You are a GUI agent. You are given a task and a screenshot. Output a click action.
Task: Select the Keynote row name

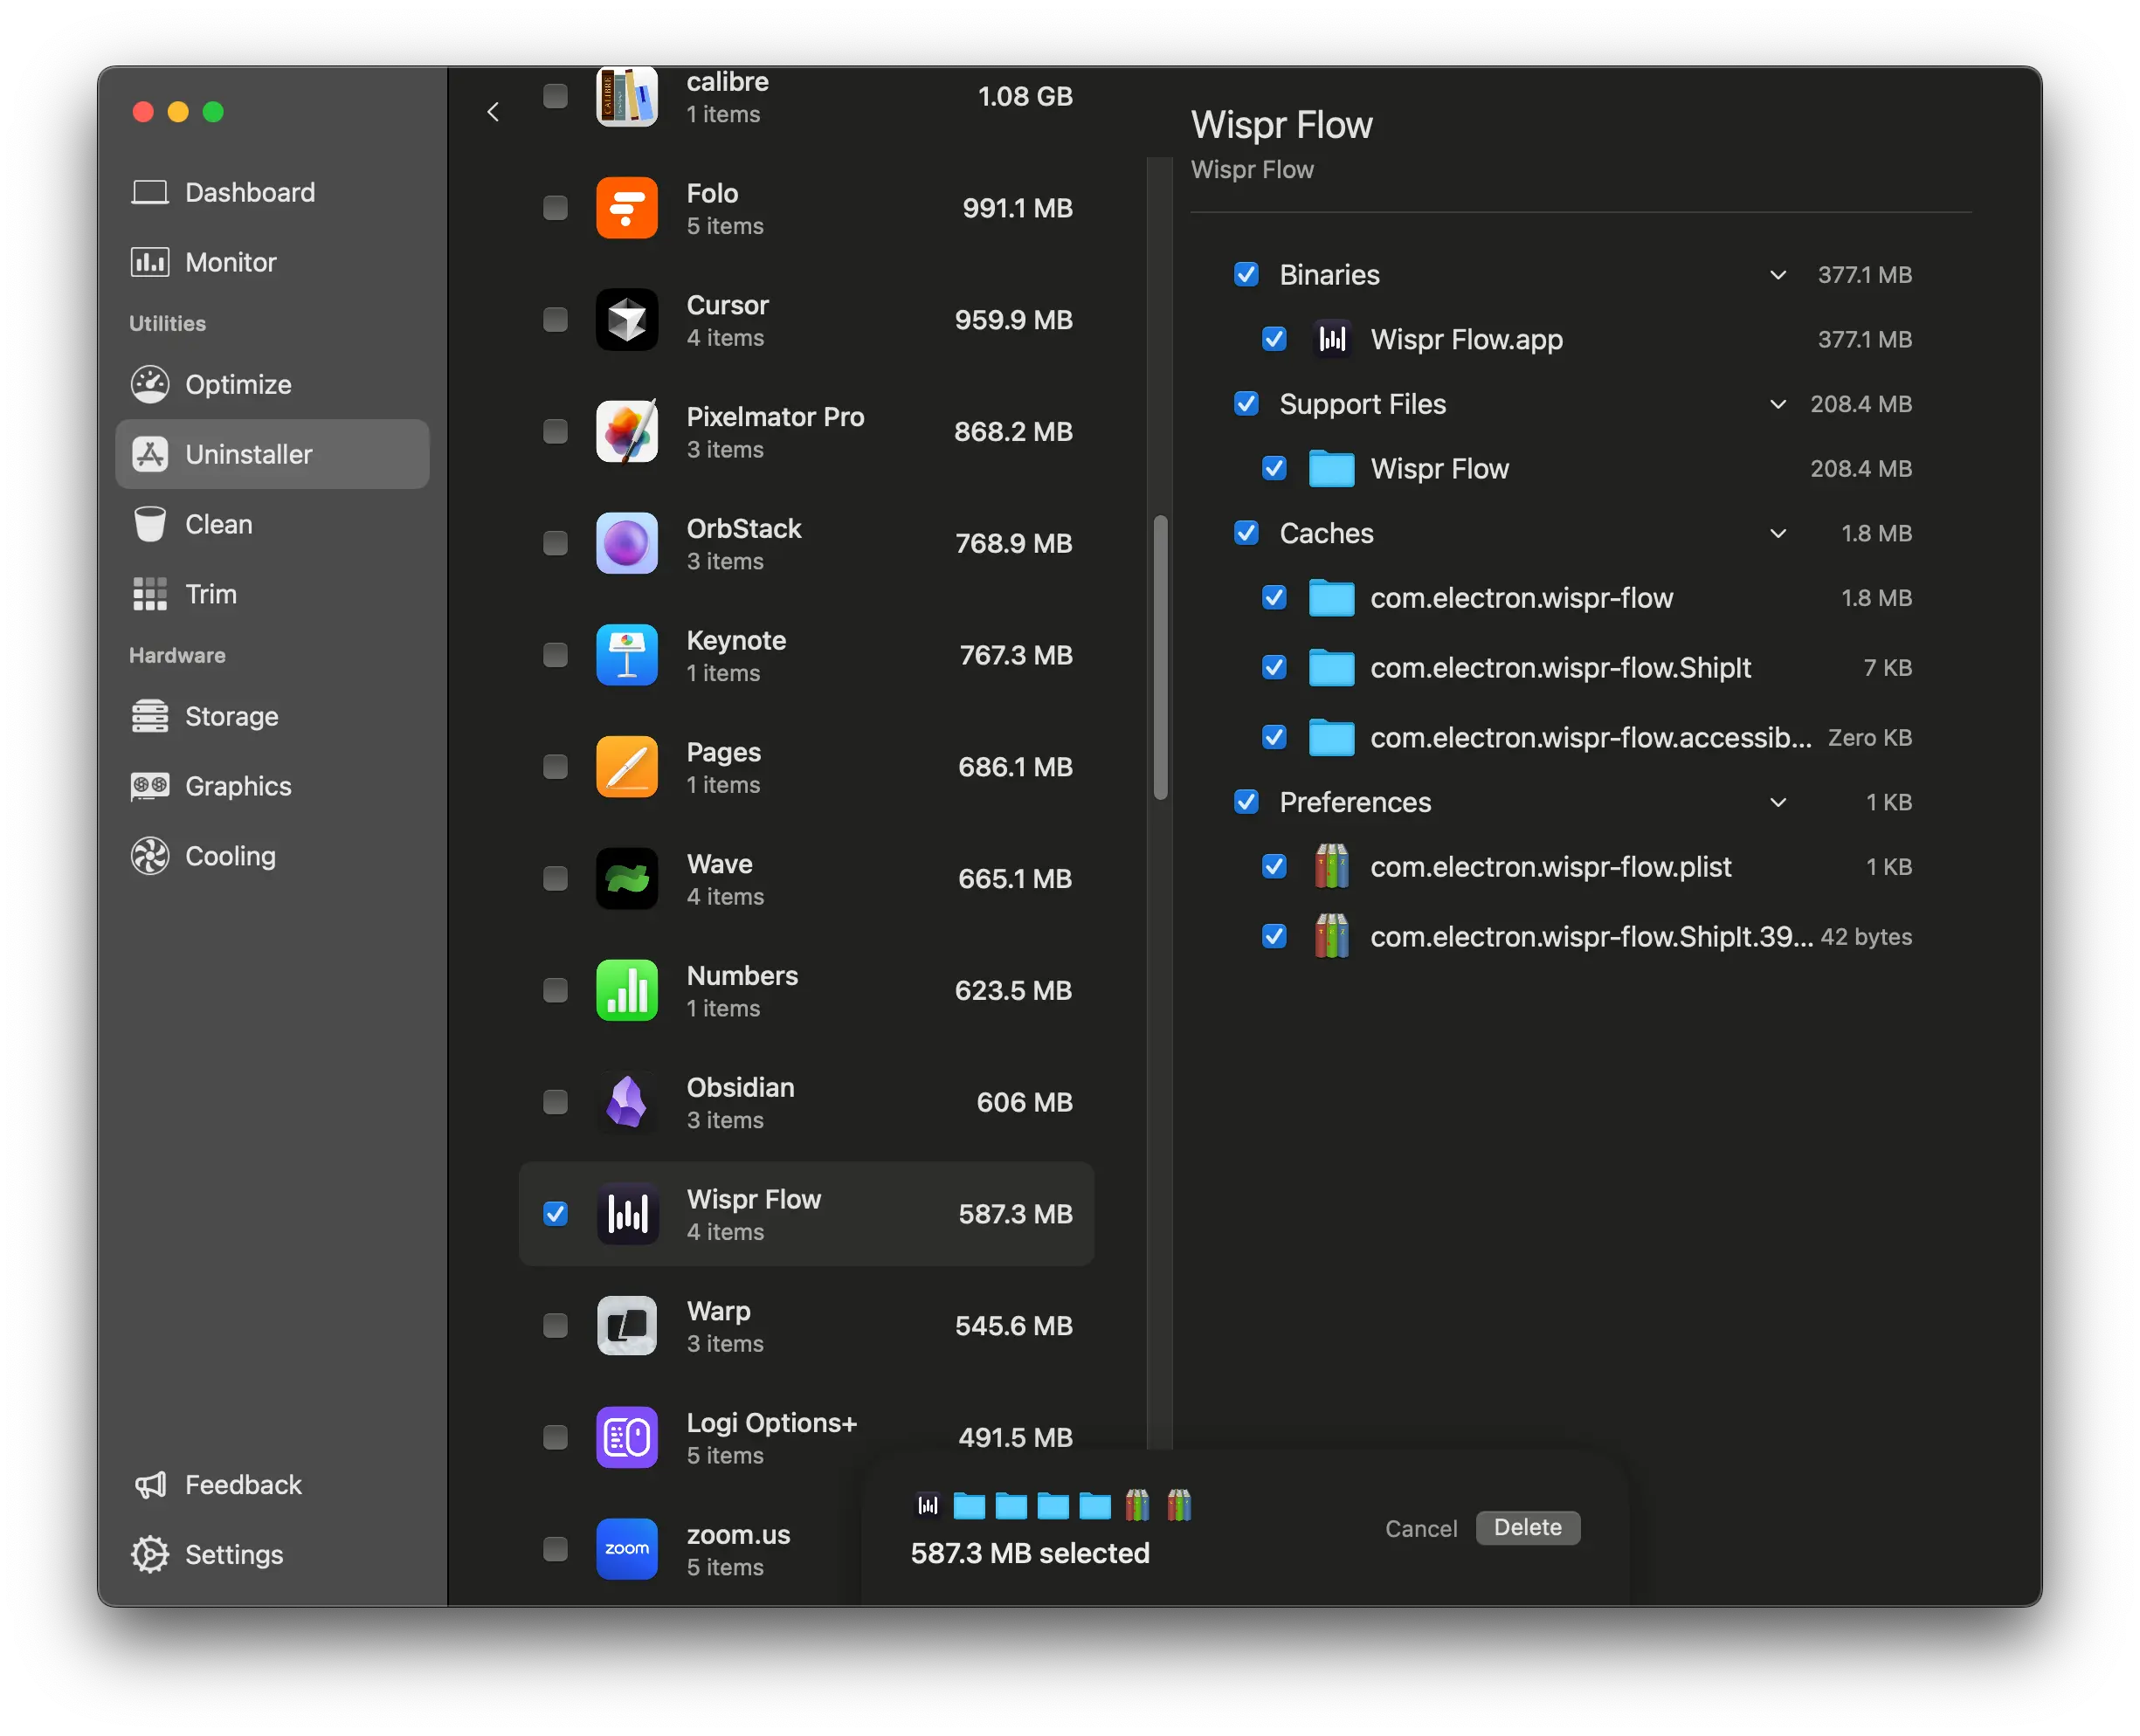tap(737, 641)
